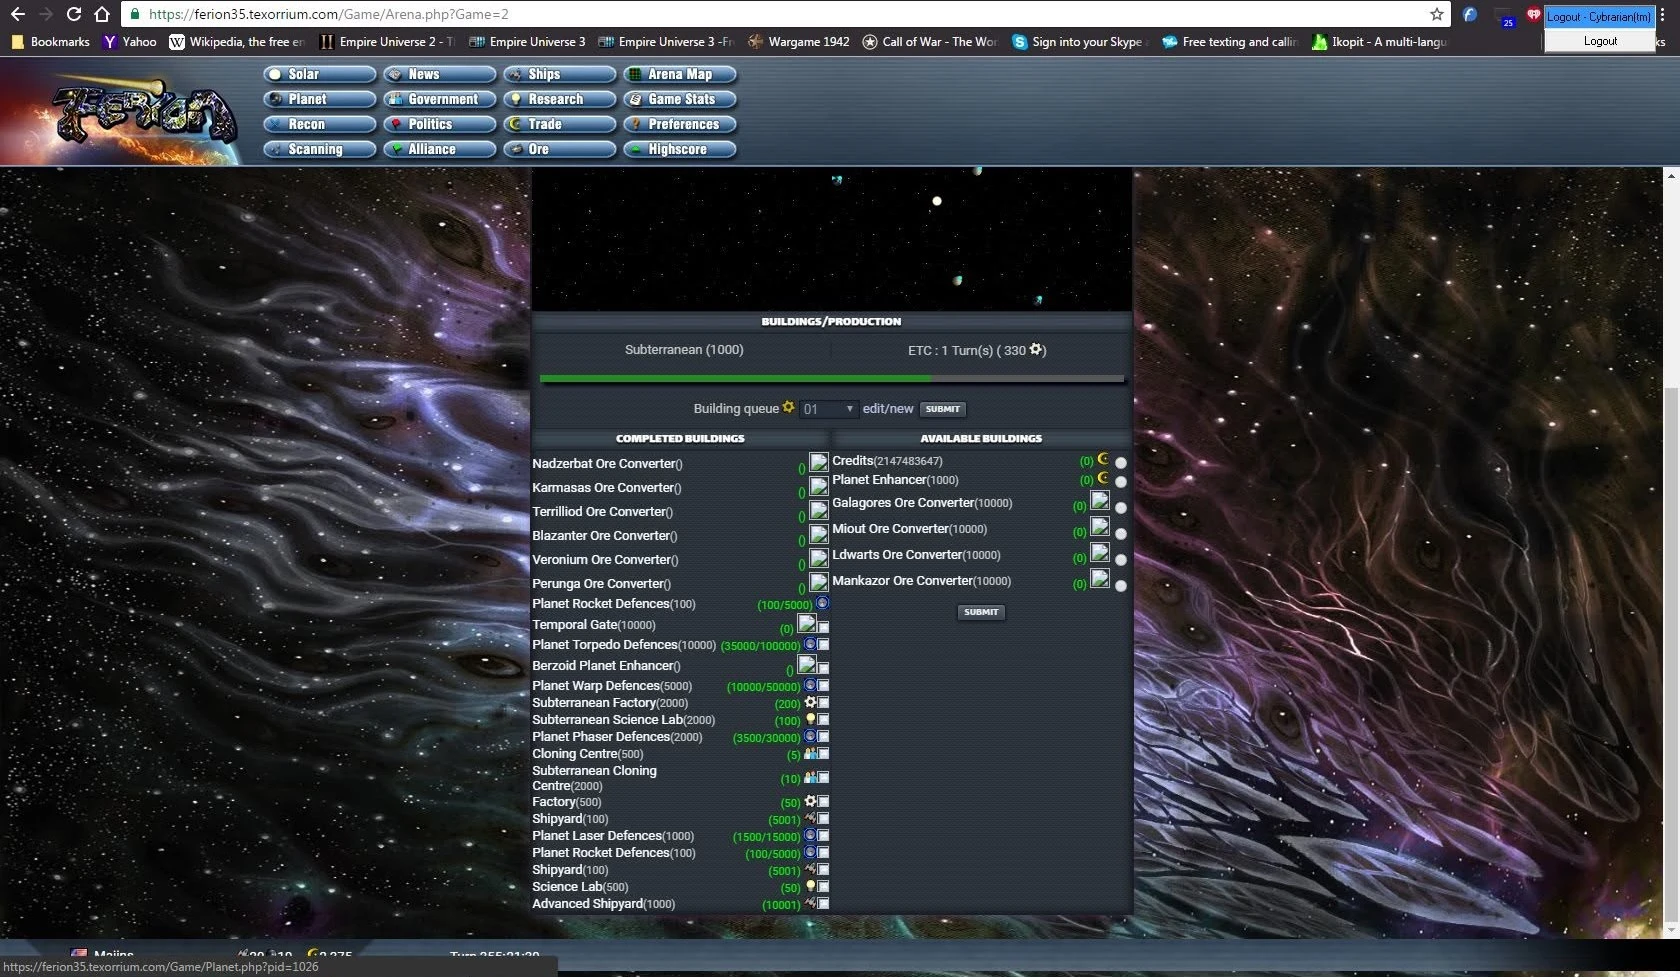Submit the building queue selection

(x=942, y=409)
